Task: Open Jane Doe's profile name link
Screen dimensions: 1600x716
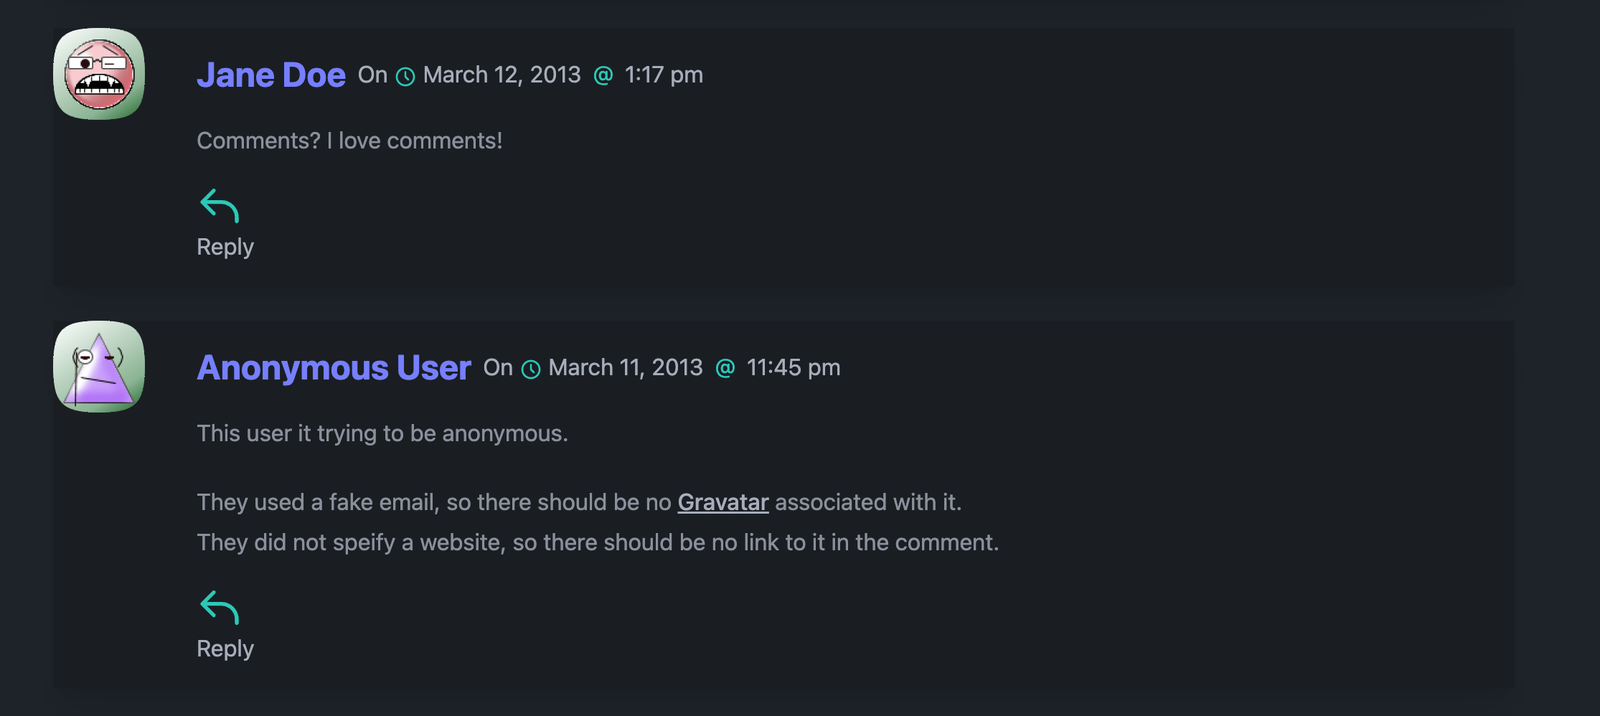Action: 271,74
